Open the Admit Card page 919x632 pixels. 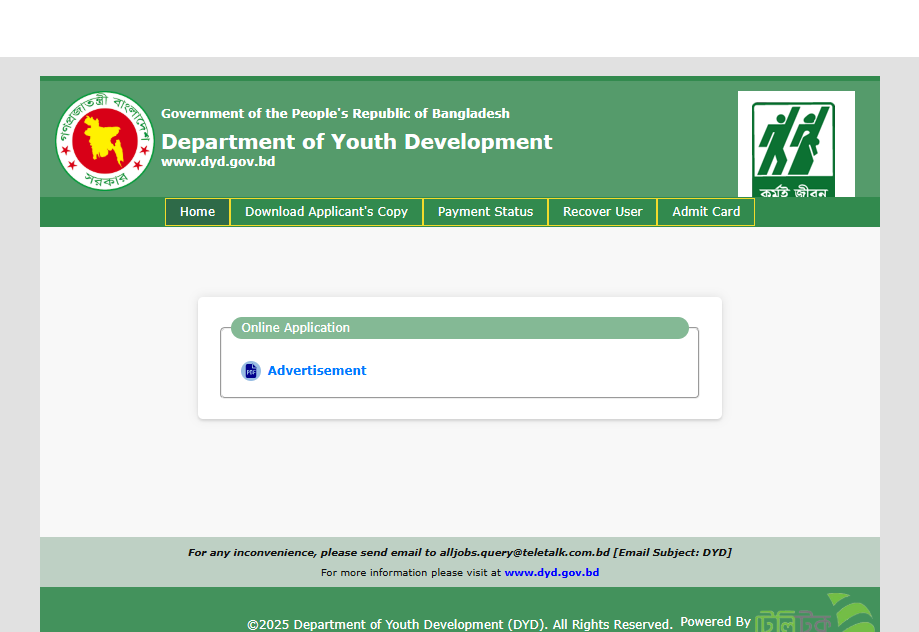[706, 212]
